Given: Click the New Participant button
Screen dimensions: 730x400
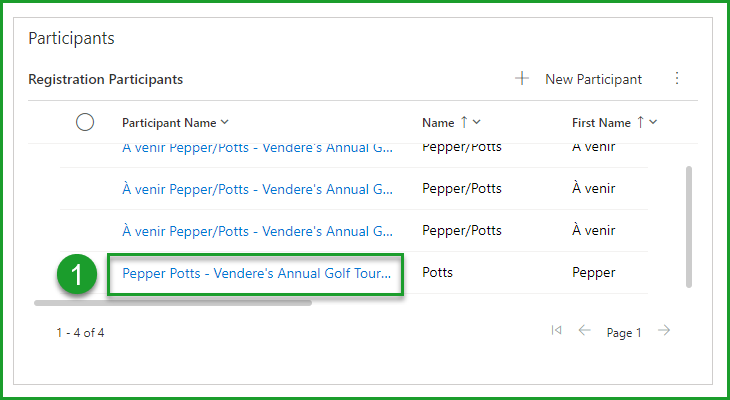Looking at the screenshot, I should [592, 79].
